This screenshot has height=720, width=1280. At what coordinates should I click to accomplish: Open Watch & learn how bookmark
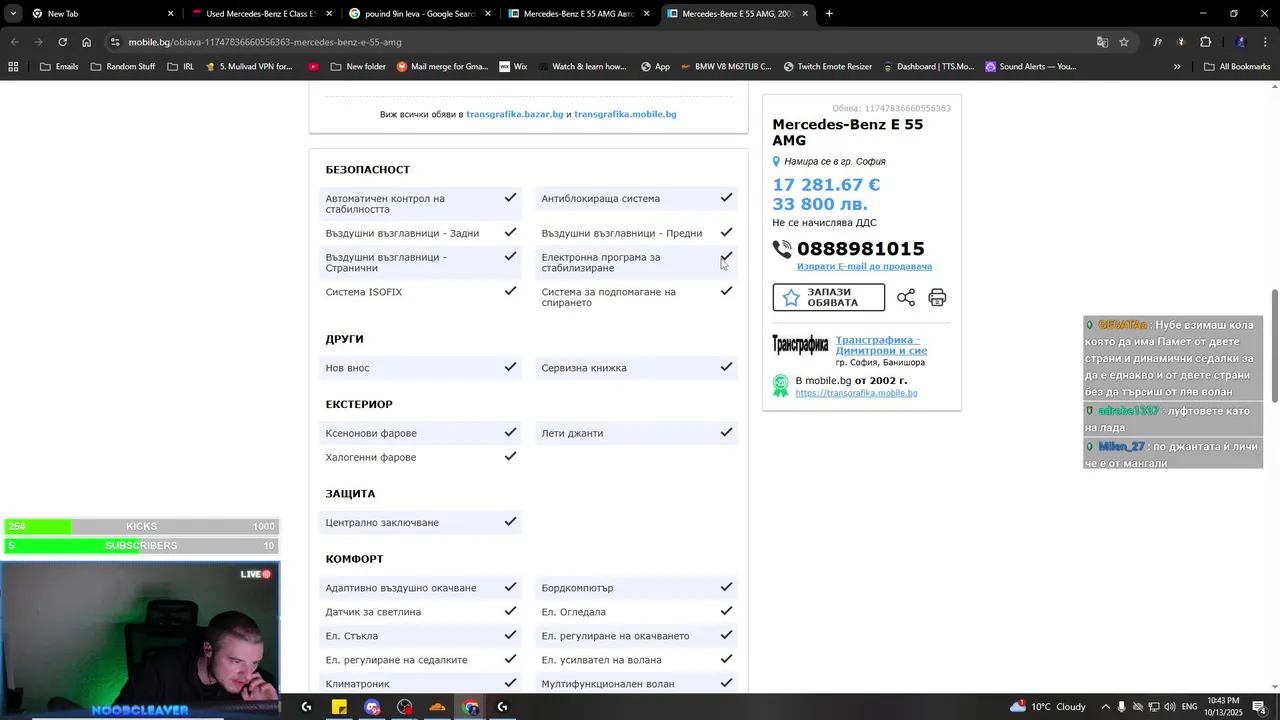click(x=582, y=67)
